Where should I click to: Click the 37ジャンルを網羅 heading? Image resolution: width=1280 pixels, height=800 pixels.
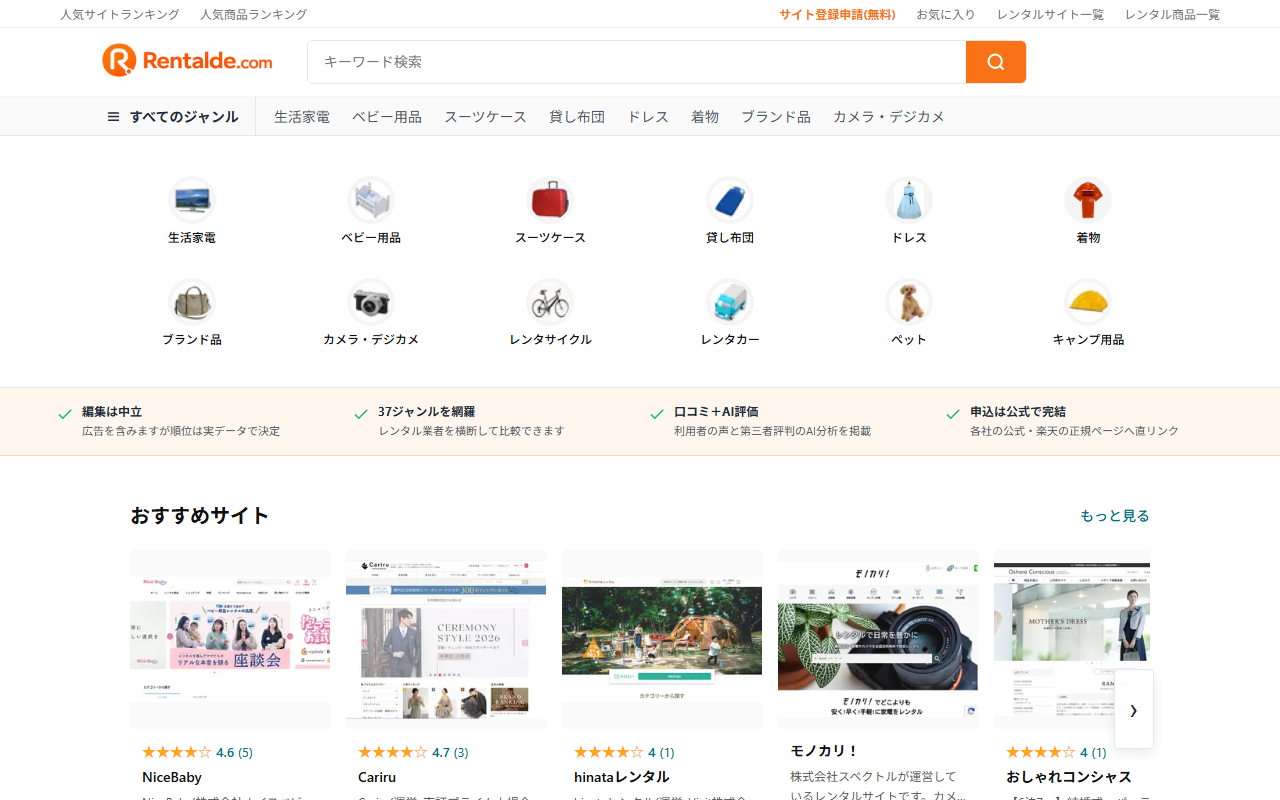click(427, 412)
